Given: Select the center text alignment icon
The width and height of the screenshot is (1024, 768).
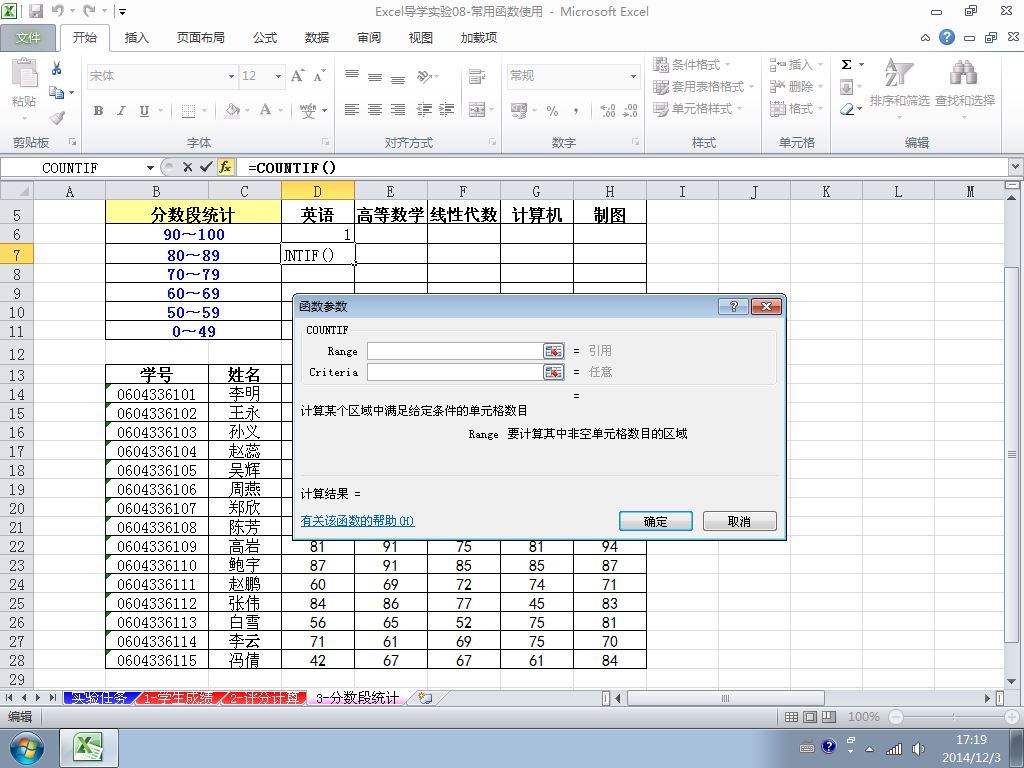Looking at the screenshot, I should click(375, 110).
